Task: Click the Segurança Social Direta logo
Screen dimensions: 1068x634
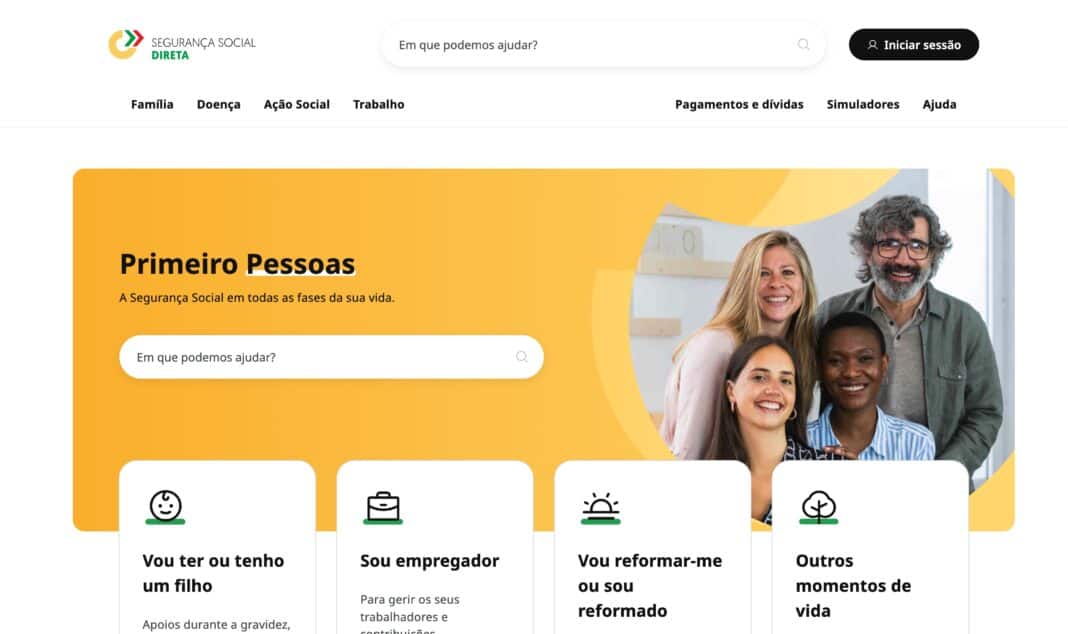Action: pos(182,44)
